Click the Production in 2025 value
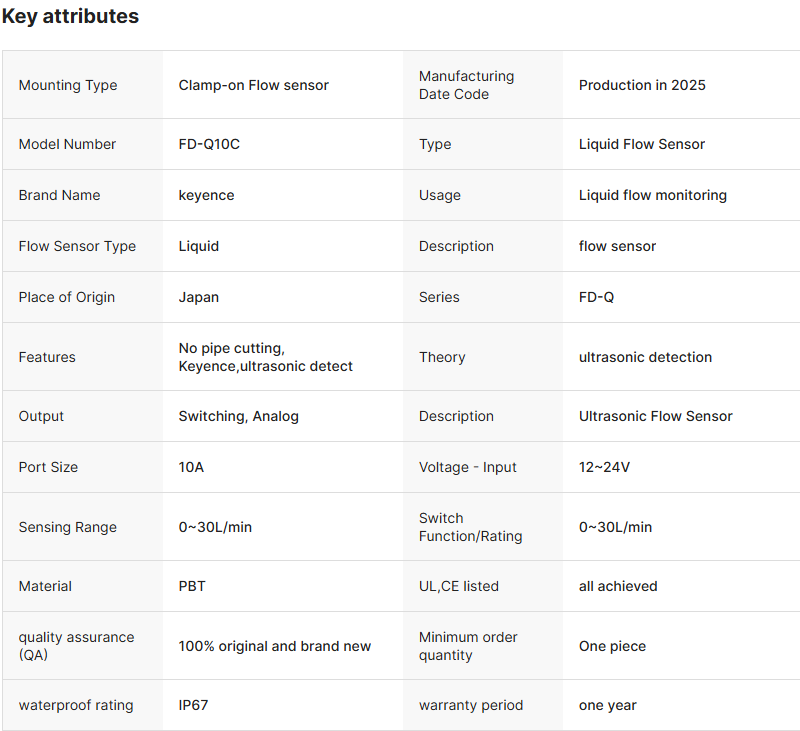 click(642, 85)
